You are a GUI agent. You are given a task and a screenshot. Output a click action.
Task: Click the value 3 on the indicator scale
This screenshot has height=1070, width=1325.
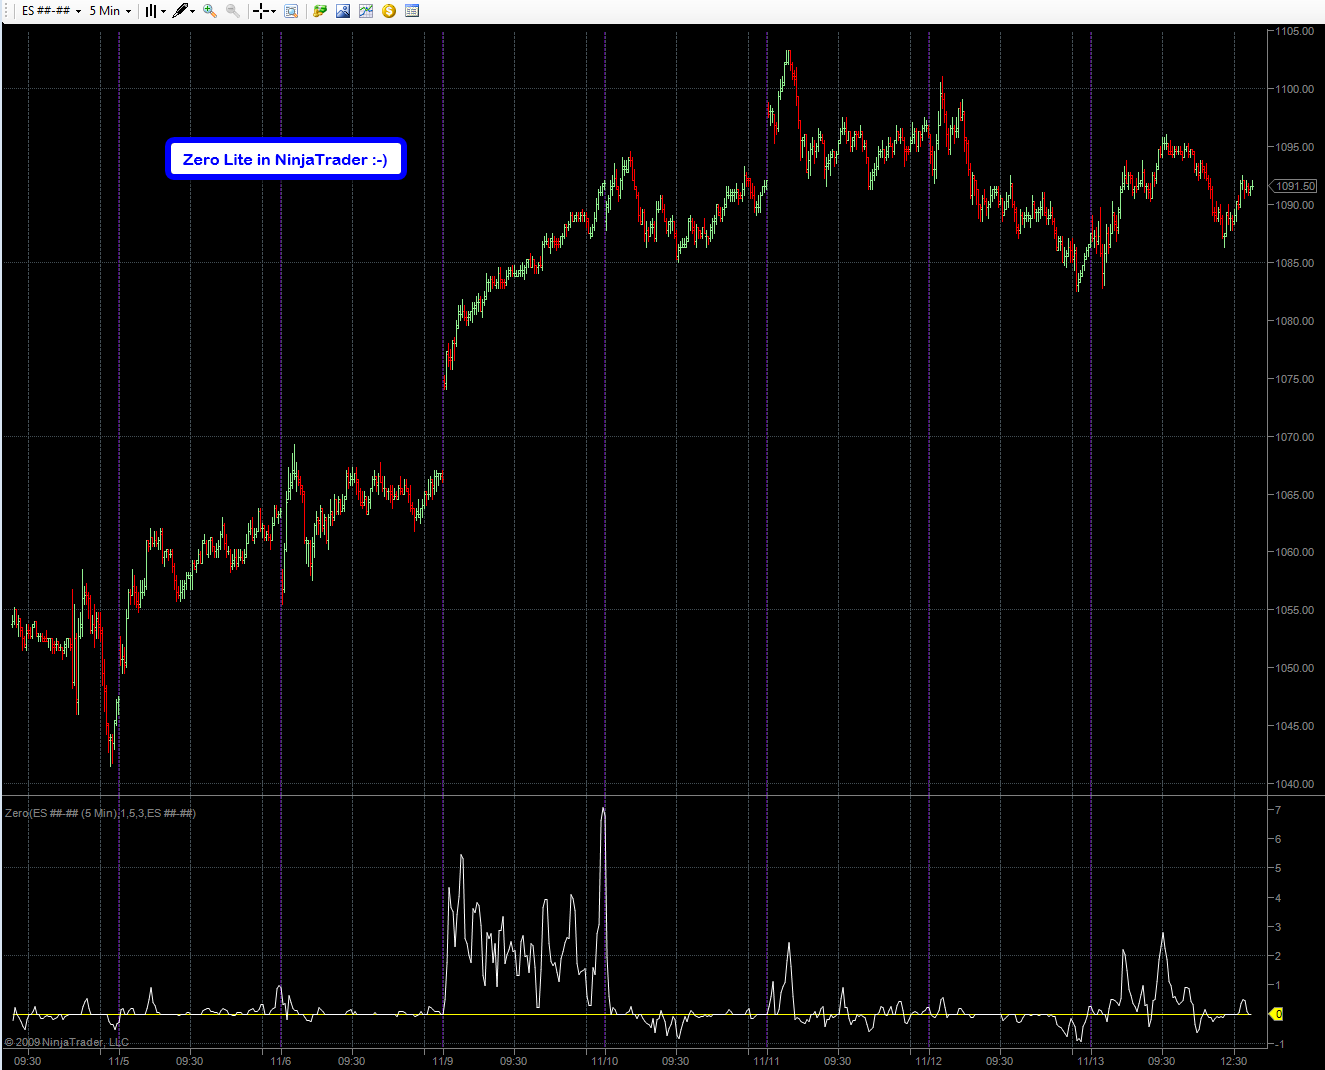click(x=1278, y=927)
